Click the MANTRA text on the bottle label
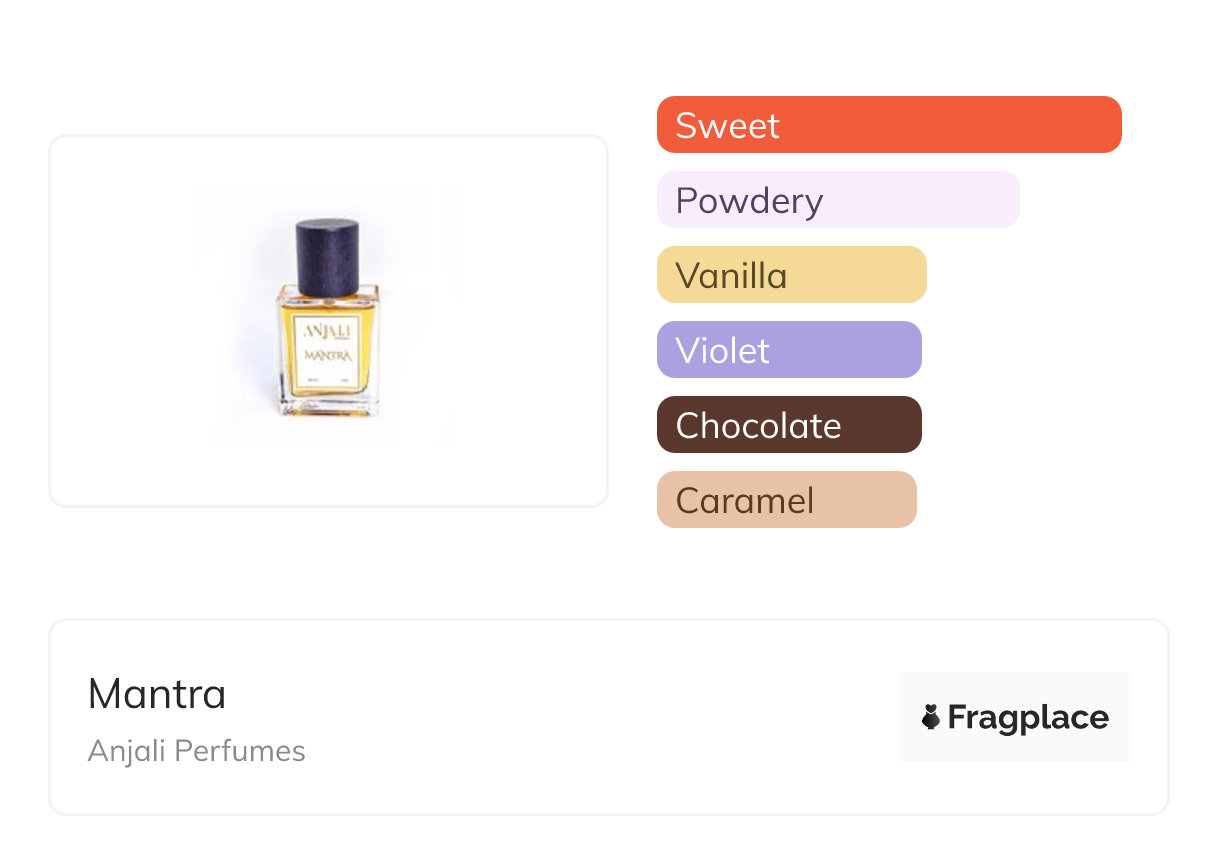Screen dimensions: 1218x864 coord(327,353)
